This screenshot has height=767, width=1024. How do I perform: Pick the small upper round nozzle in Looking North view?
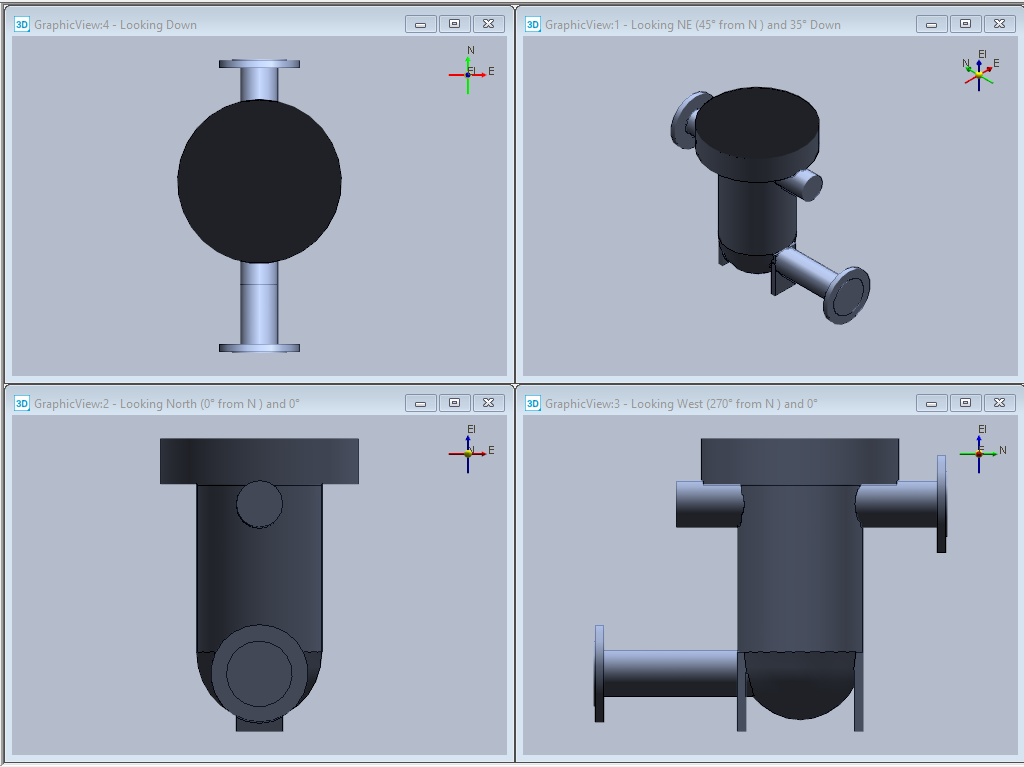click(x=259, y=504)
